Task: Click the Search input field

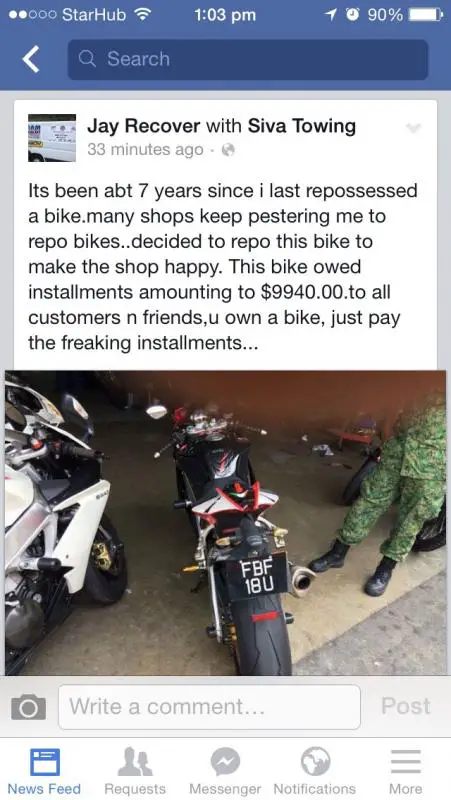Action: [248, 60]
